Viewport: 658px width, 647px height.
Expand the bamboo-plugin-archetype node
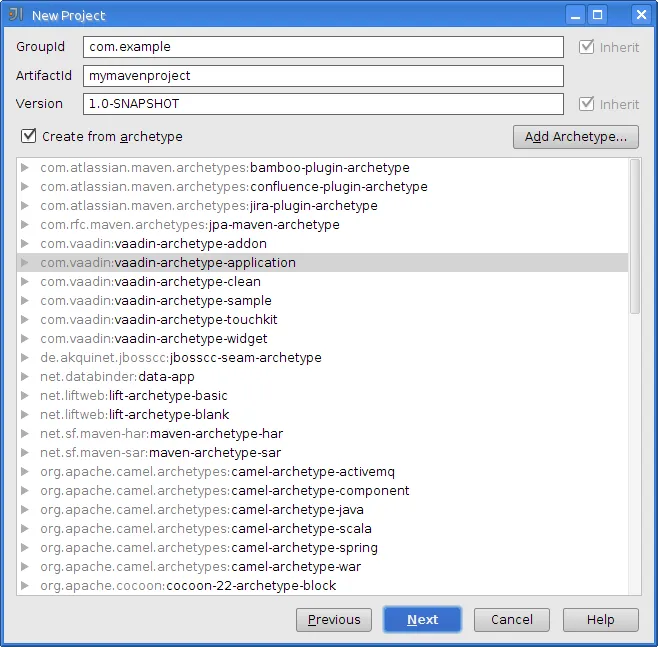[x=26, y=168]
